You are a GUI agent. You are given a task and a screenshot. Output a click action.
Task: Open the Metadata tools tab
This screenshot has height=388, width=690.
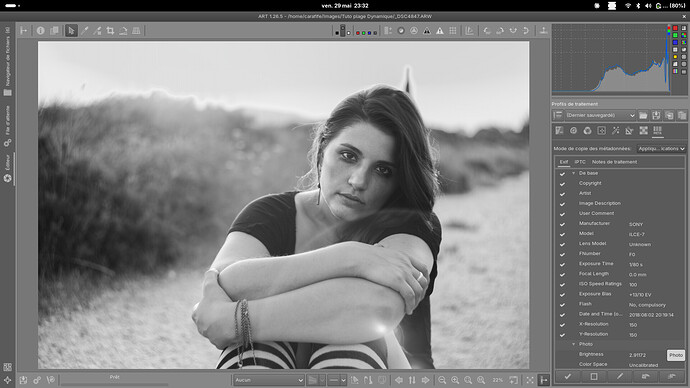(x=657, y=131)
